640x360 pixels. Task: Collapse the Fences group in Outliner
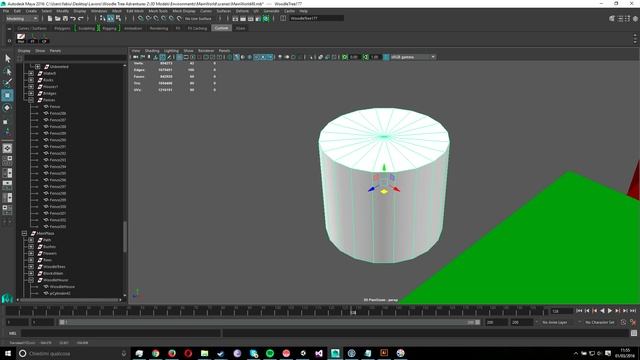pos(31,100)
